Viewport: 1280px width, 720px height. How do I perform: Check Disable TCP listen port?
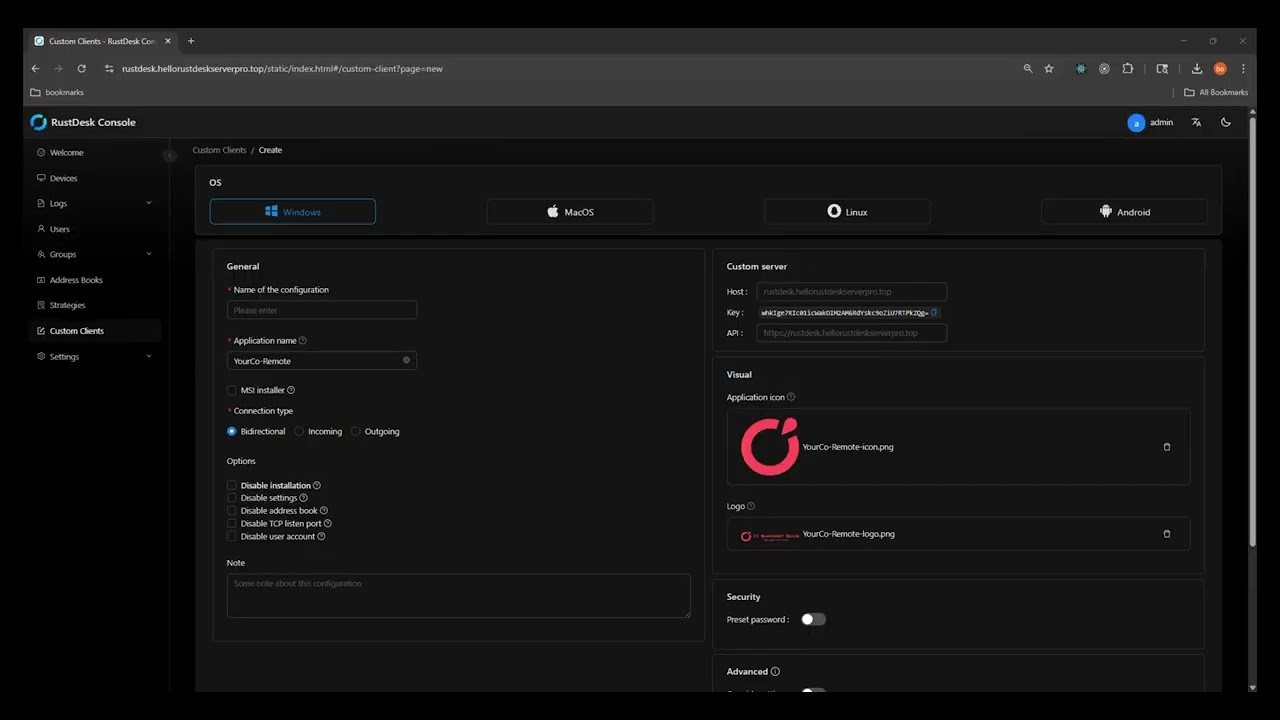232,523
